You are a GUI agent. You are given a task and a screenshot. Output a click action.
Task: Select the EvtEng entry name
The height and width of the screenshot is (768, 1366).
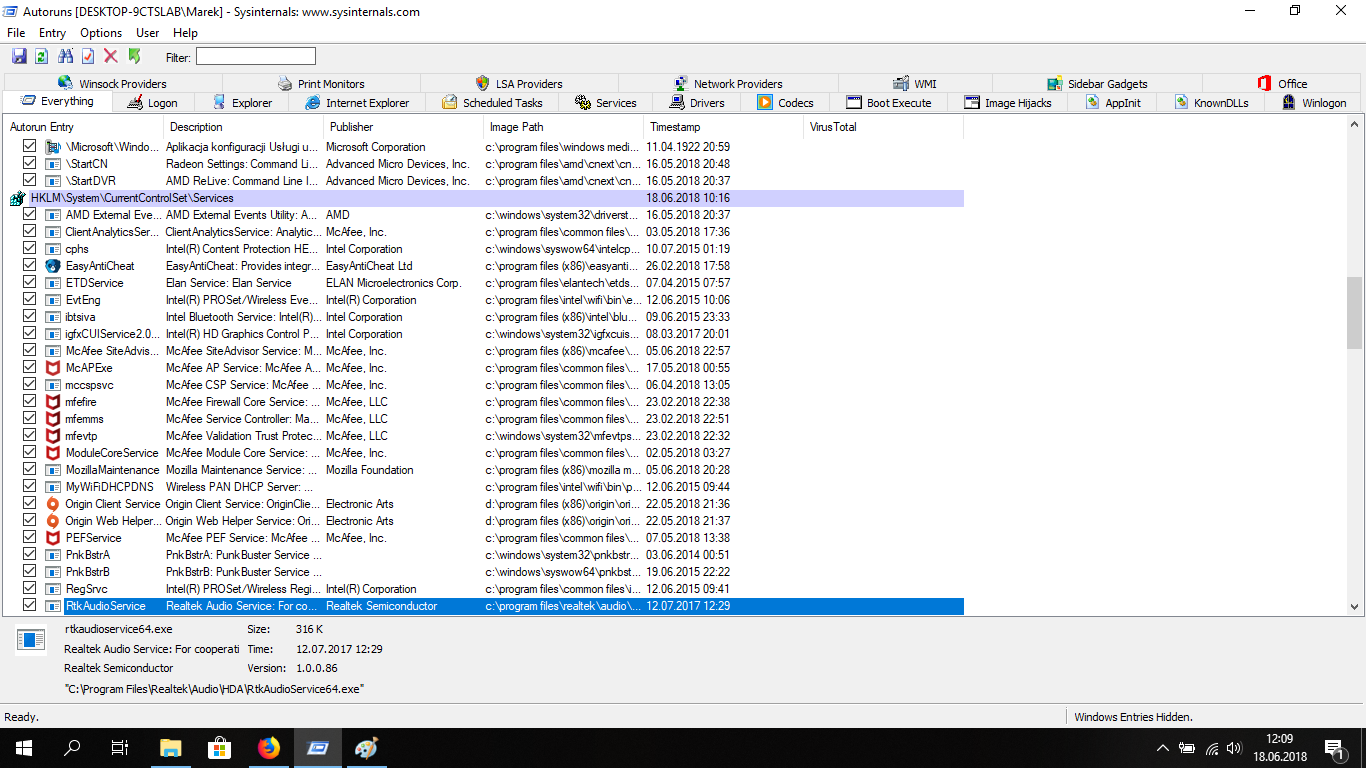tap(83, 300)
